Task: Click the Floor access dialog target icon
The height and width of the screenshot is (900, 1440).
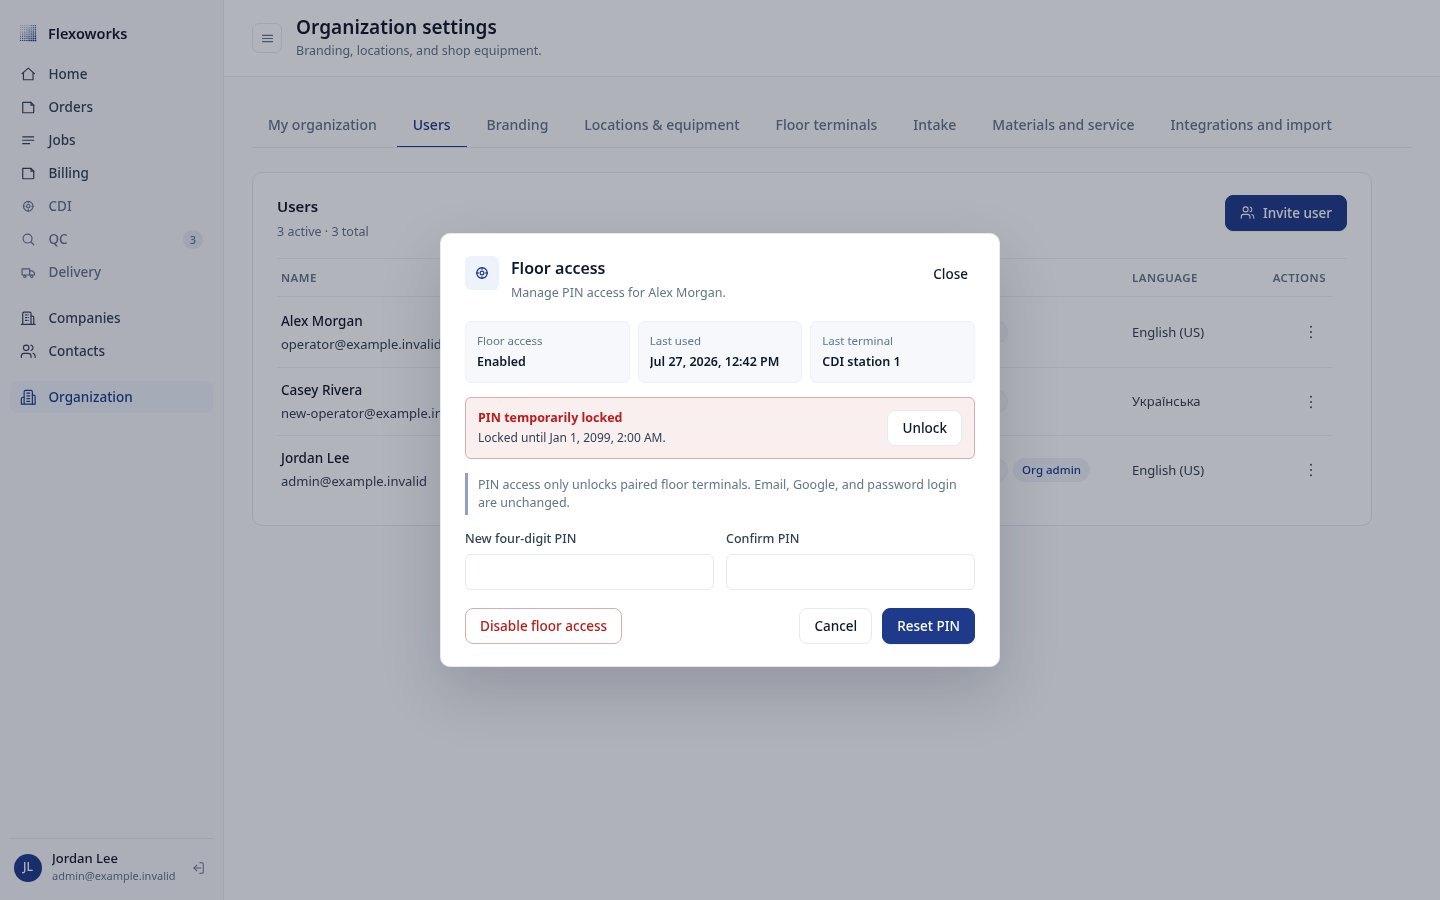Action: click(482, 273)
